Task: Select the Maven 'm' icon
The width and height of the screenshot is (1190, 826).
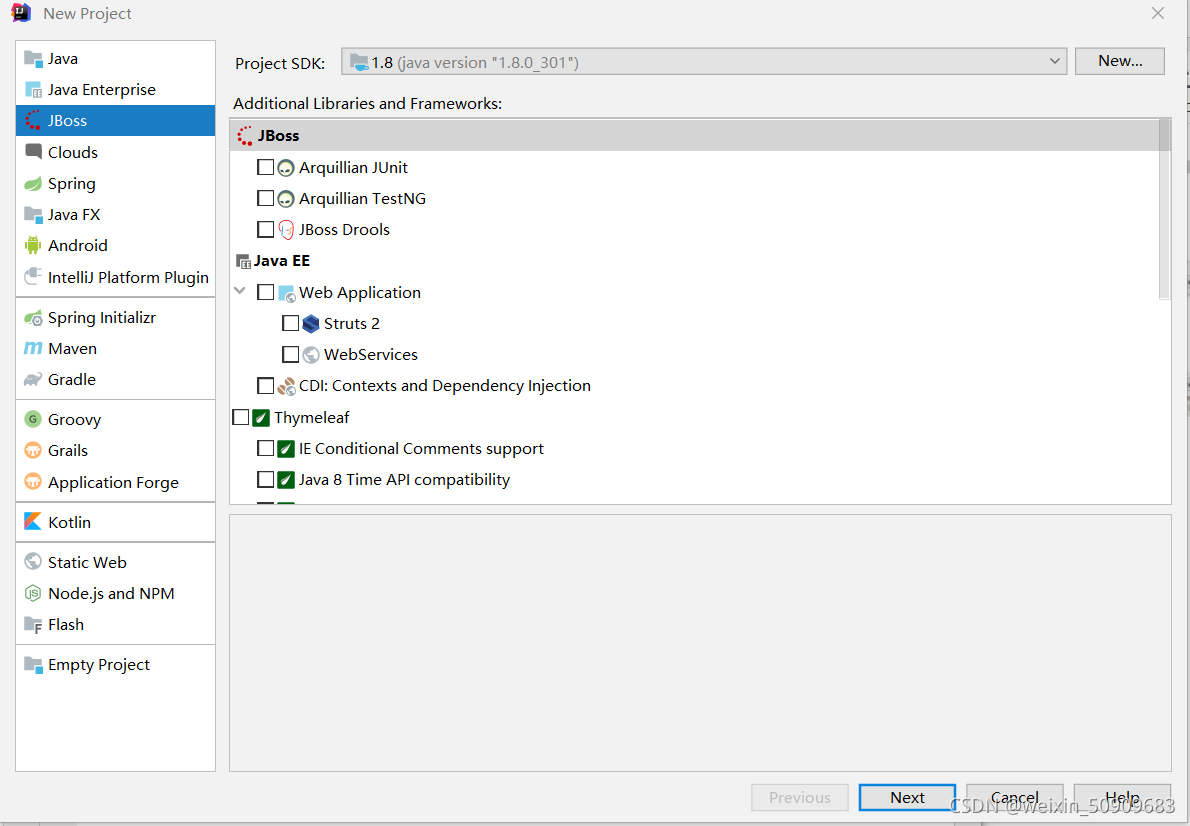Action: click(x=33, y=348)
